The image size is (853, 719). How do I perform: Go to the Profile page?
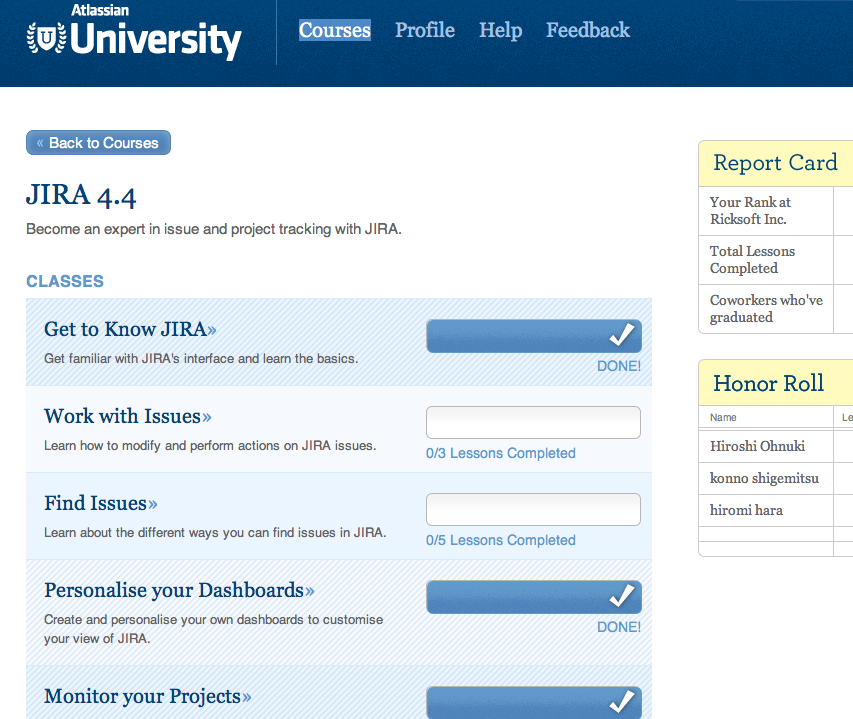tap(425, 30)
